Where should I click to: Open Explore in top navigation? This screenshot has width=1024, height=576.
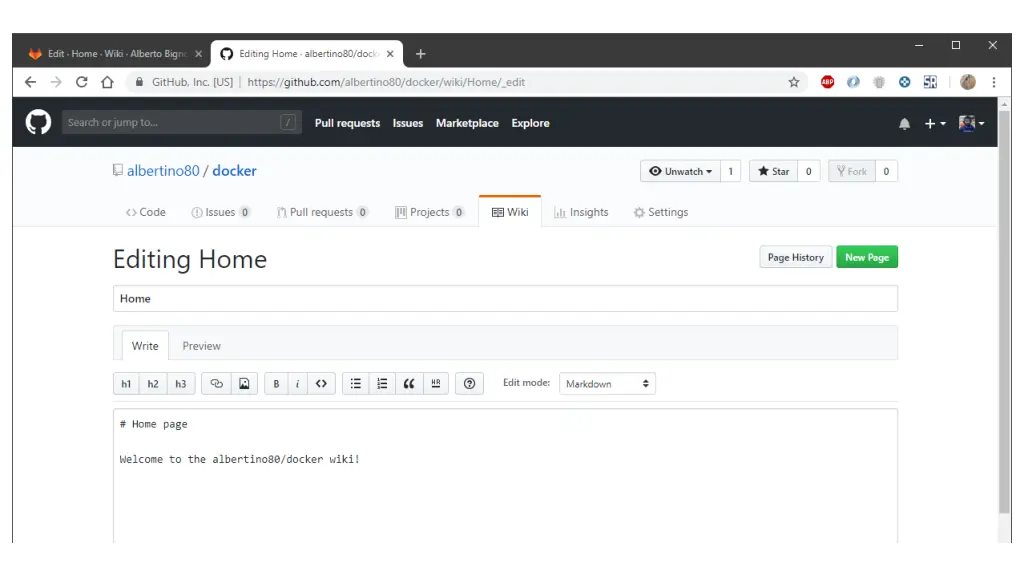click(x=530, y=123)
